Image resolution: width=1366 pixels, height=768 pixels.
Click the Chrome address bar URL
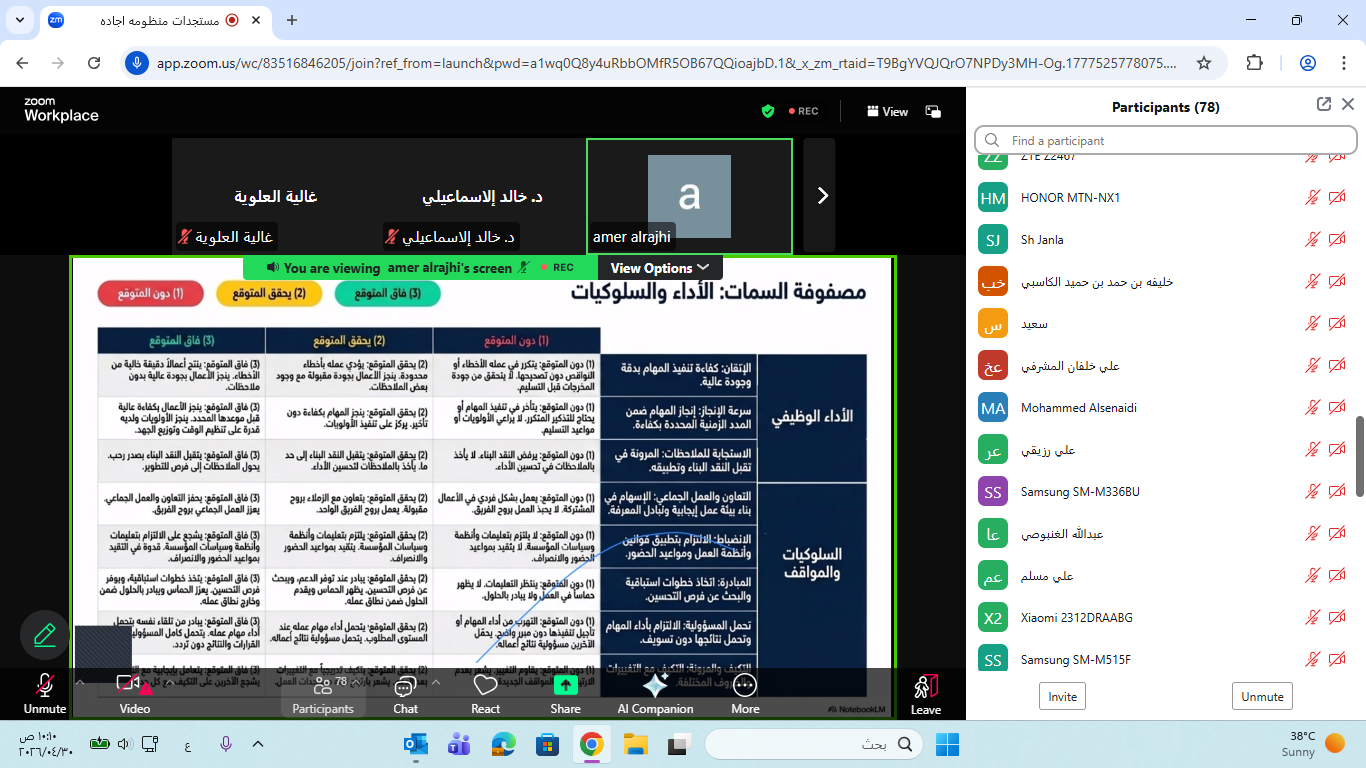tap(666, 63)
